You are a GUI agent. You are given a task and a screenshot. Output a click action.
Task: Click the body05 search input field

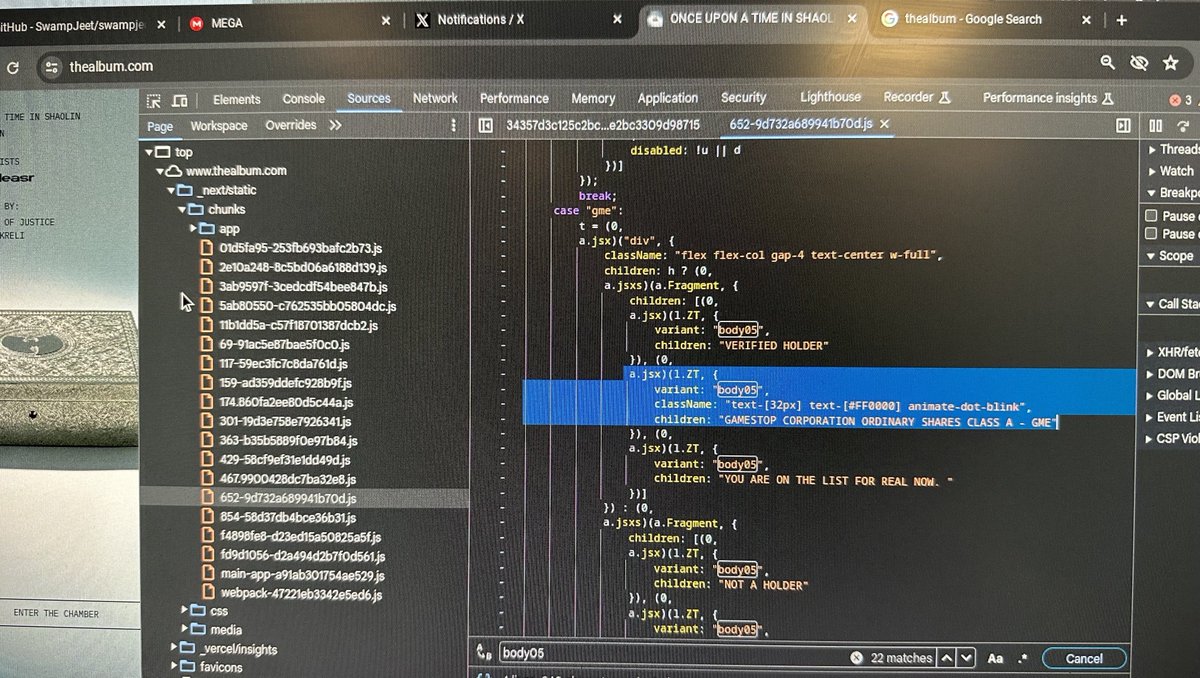670,654
